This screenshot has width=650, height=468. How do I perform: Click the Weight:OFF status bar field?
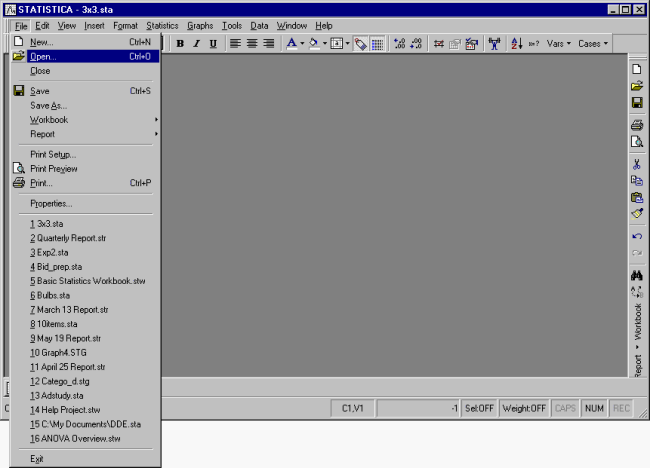pos(524,409)
